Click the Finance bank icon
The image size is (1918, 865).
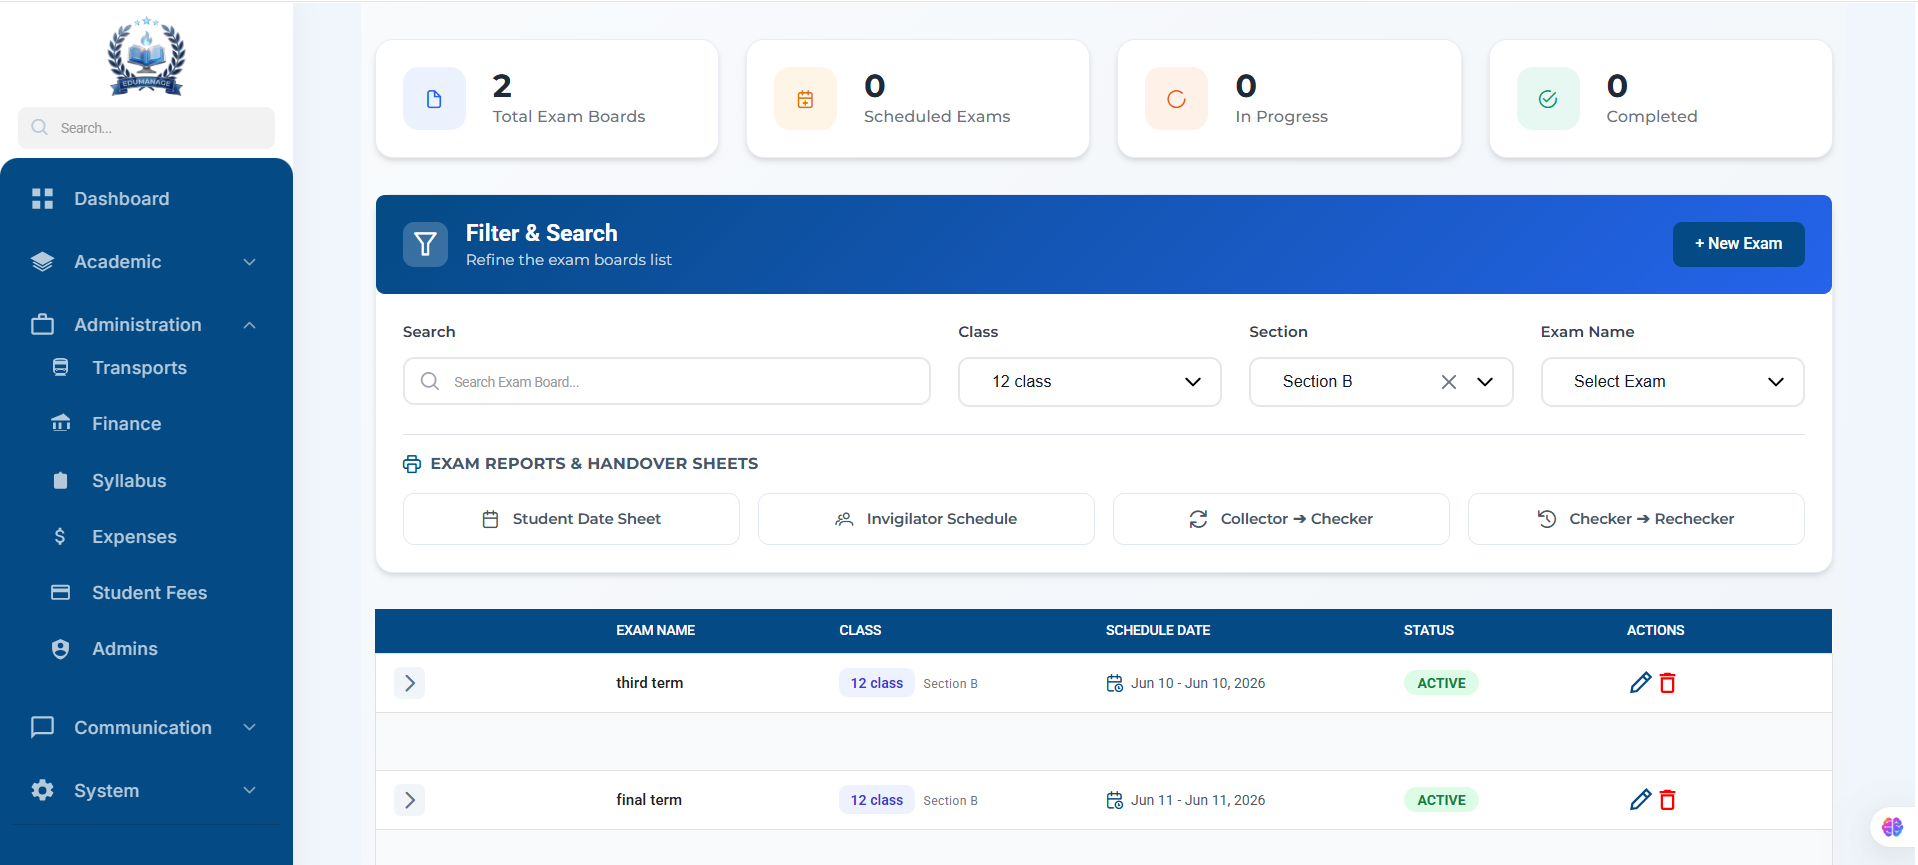(61, 423)
